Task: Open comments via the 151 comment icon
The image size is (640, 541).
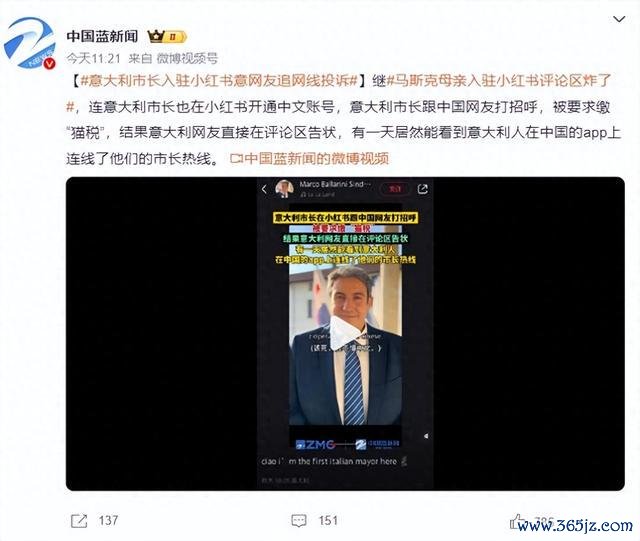Action: [x=299, y=521]
